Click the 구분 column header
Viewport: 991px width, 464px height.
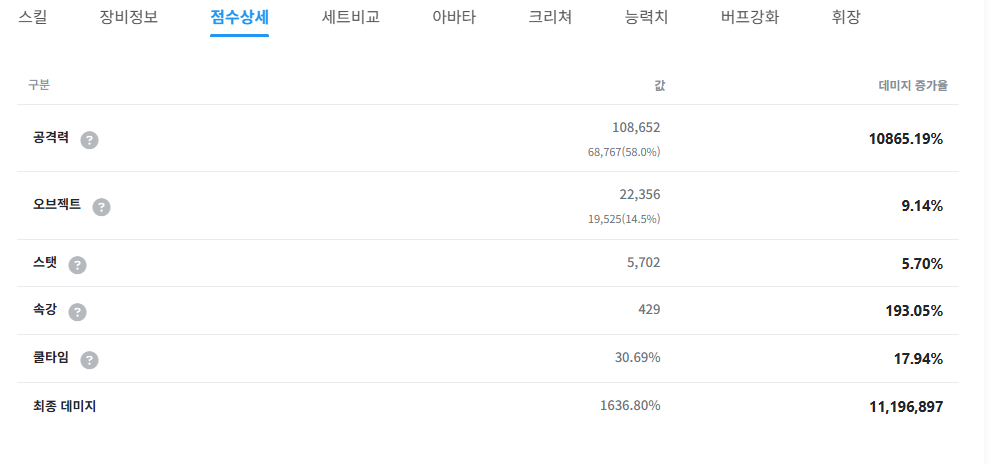point(39,86)
